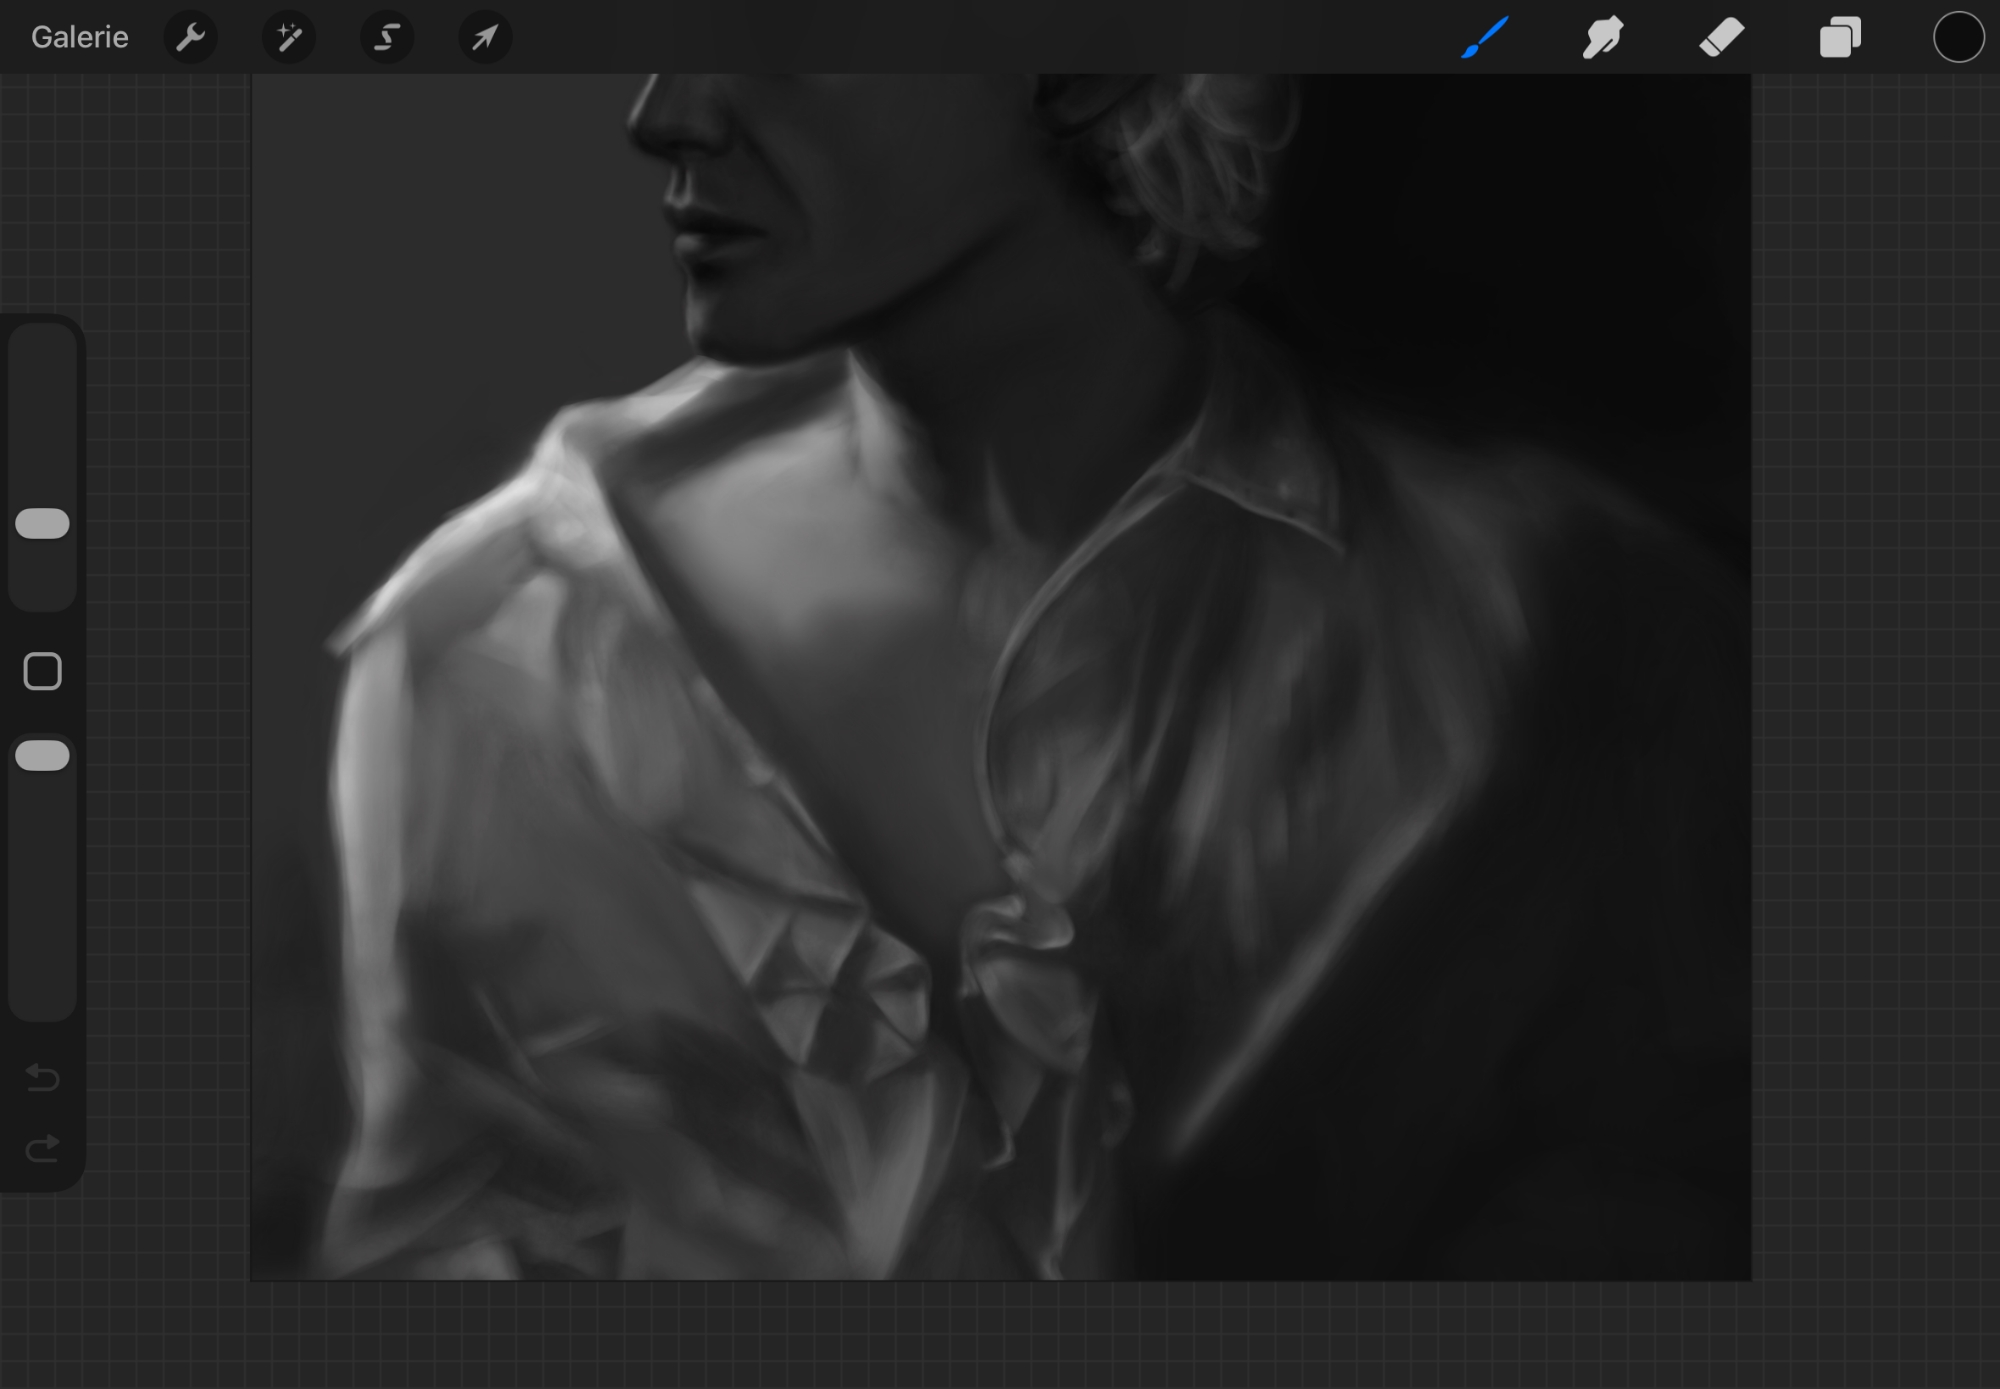Select the Eraser tool
Image resolution: width=2000 pixels, height=1389 pixels.
(1722, 38)
